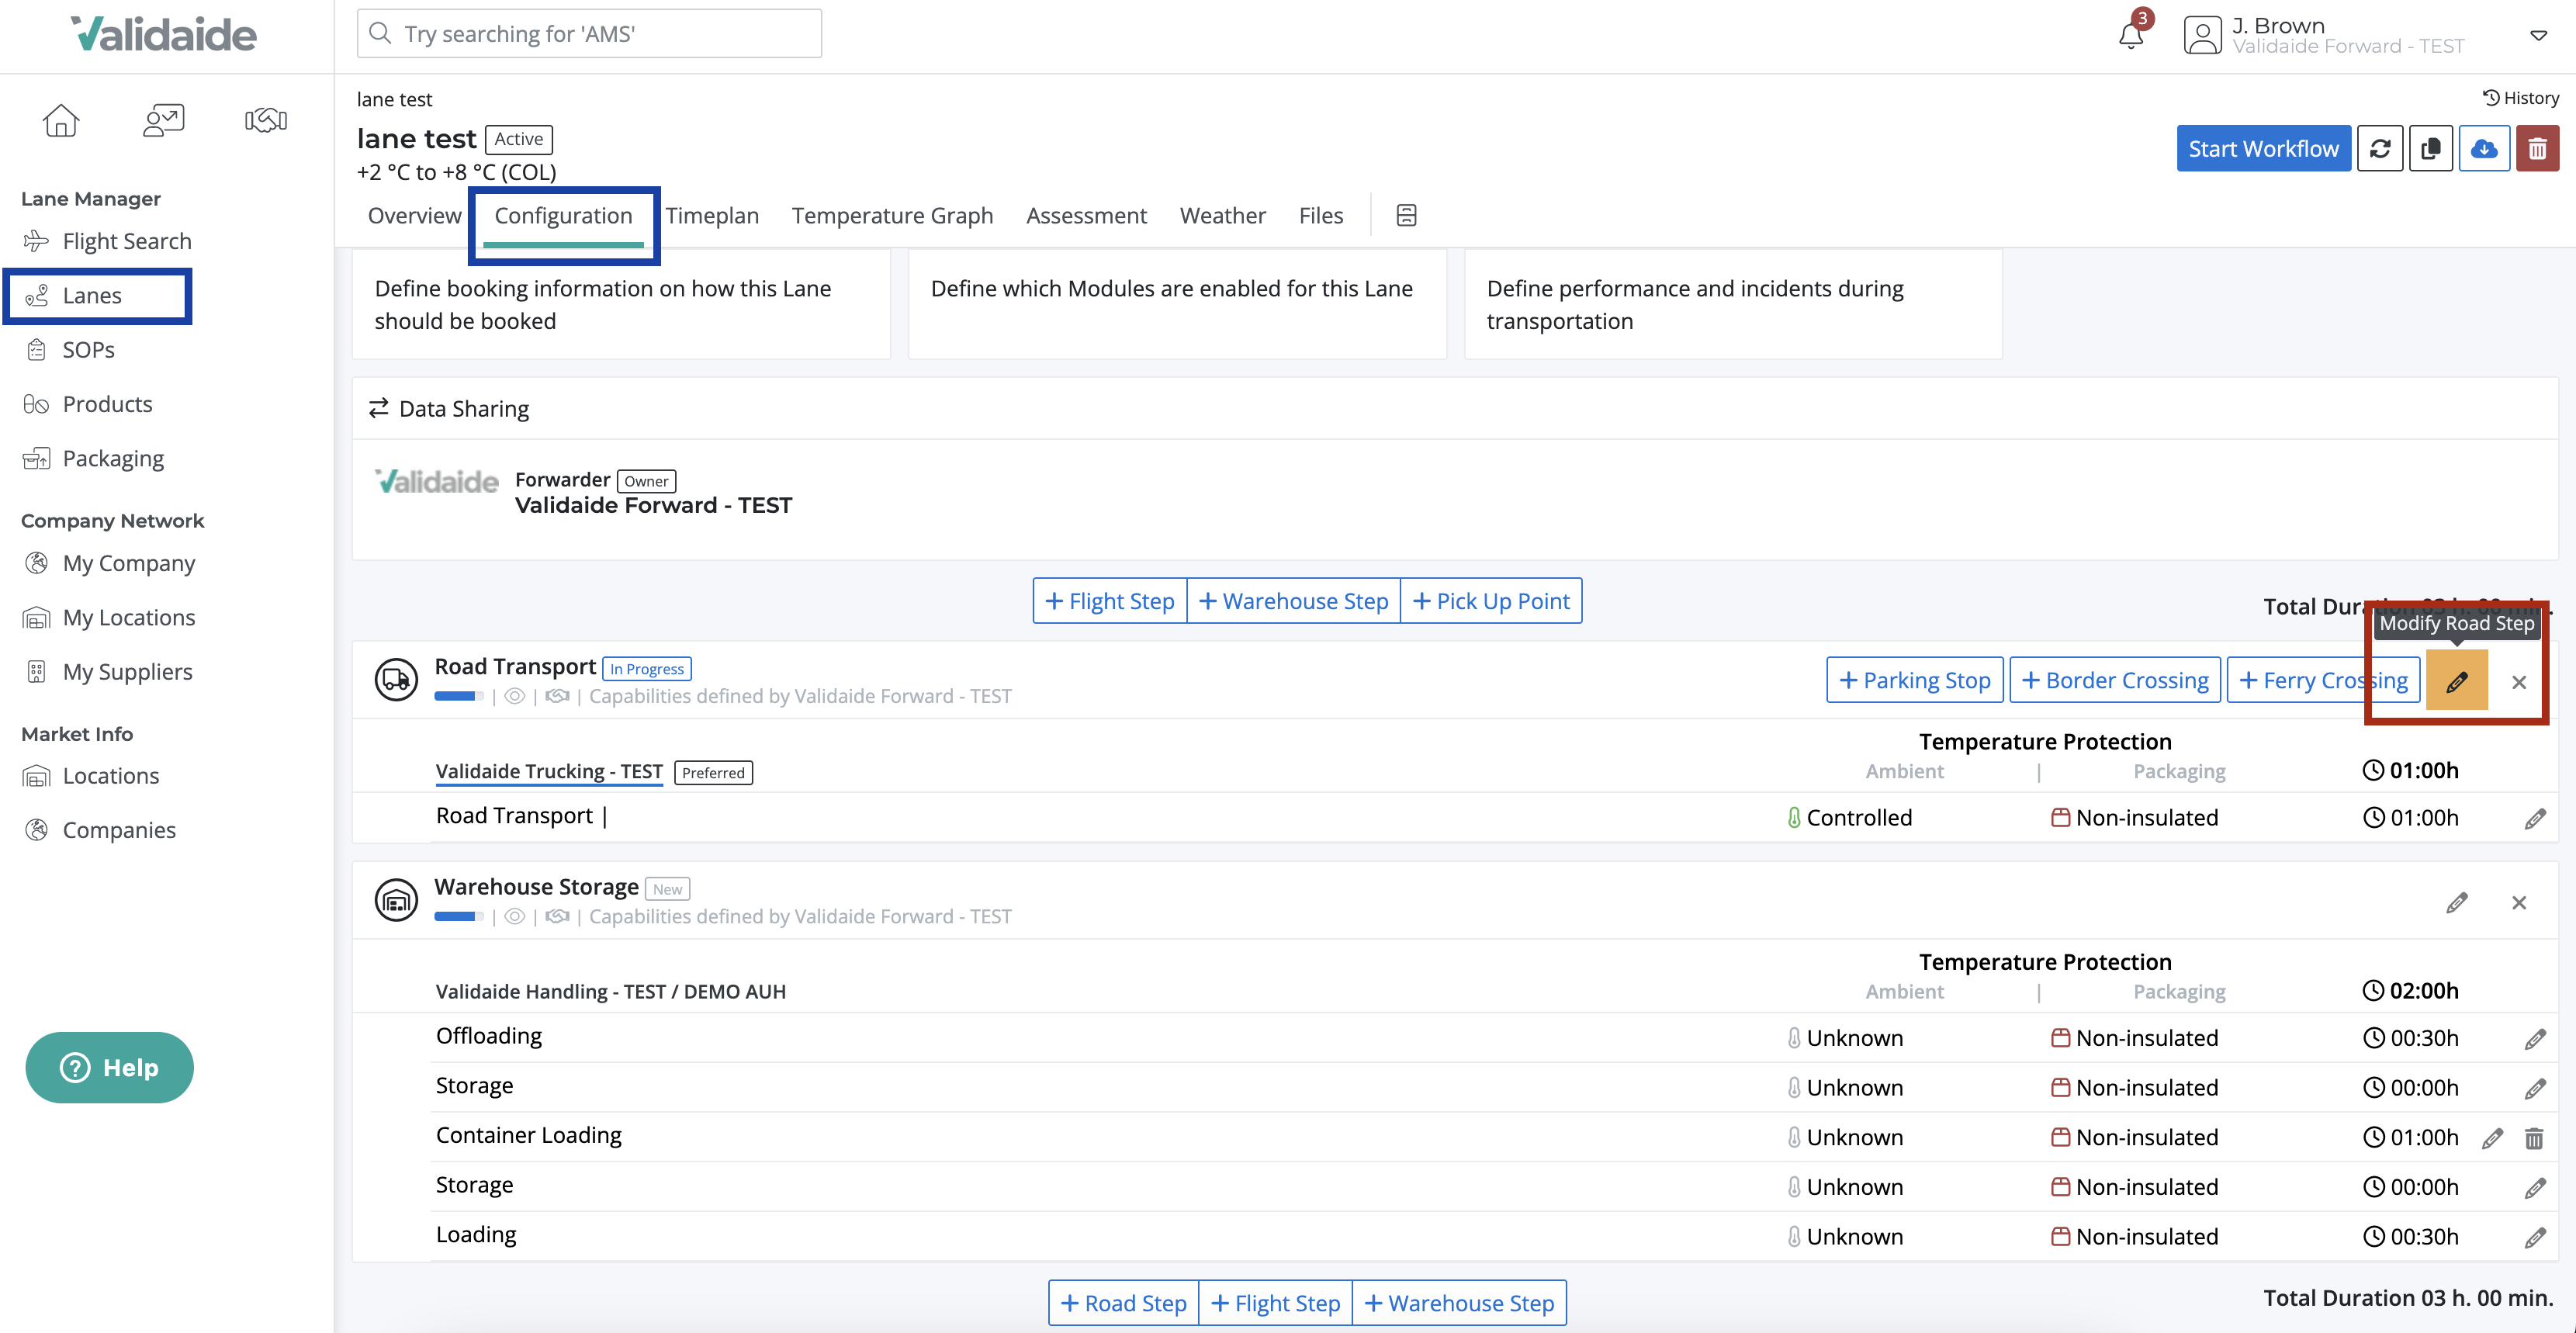Delete the lane with trash icon

pos(2537,149)
